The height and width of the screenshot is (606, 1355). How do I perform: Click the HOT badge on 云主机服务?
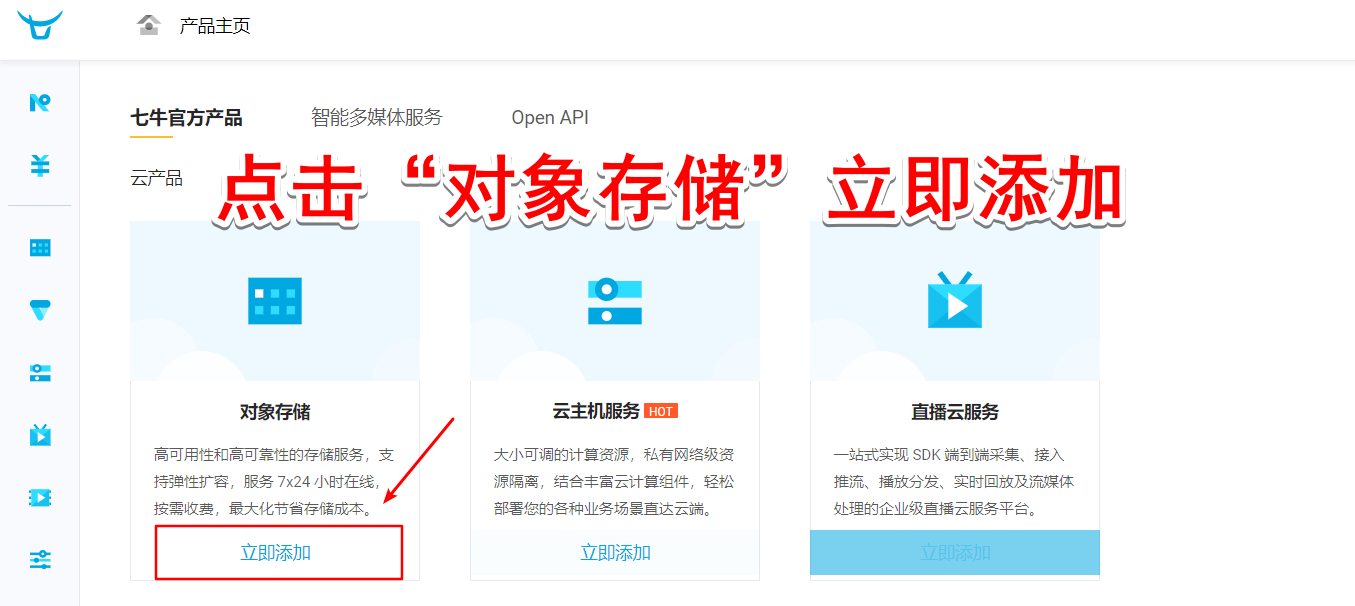click(661, 412)
